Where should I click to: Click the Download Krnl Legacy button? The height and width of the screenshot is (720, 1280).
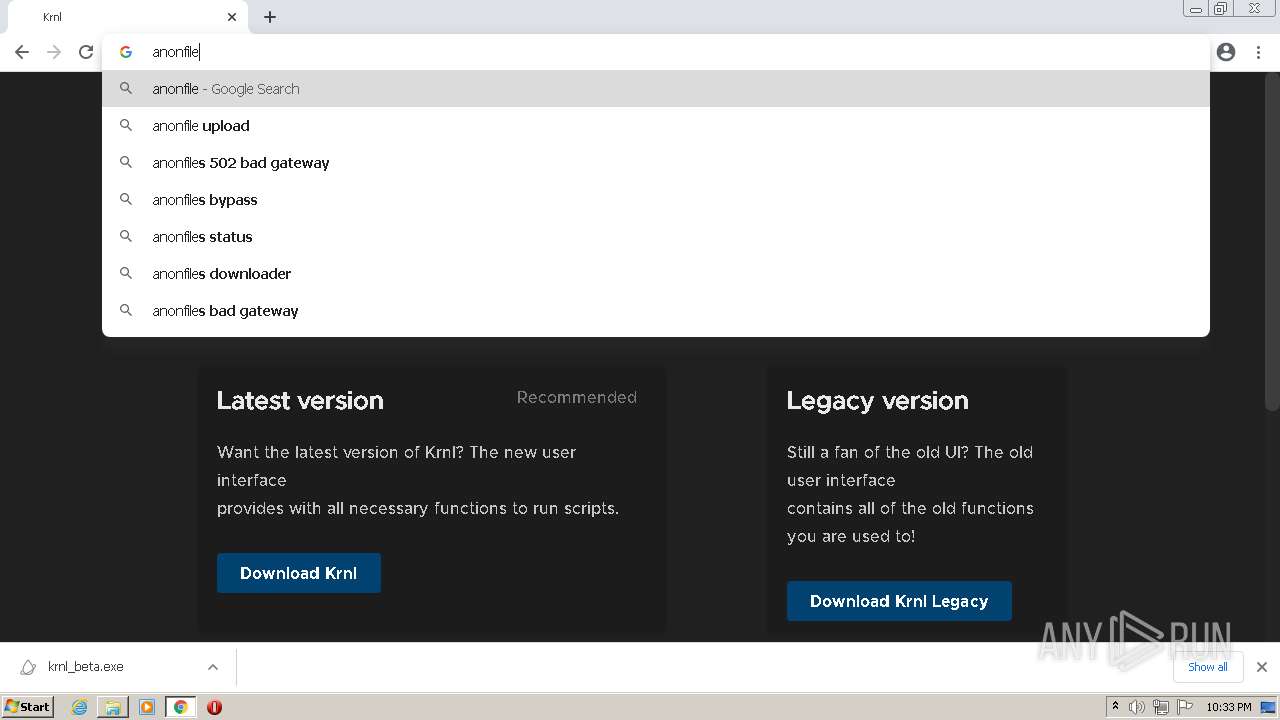click(899, 601)
